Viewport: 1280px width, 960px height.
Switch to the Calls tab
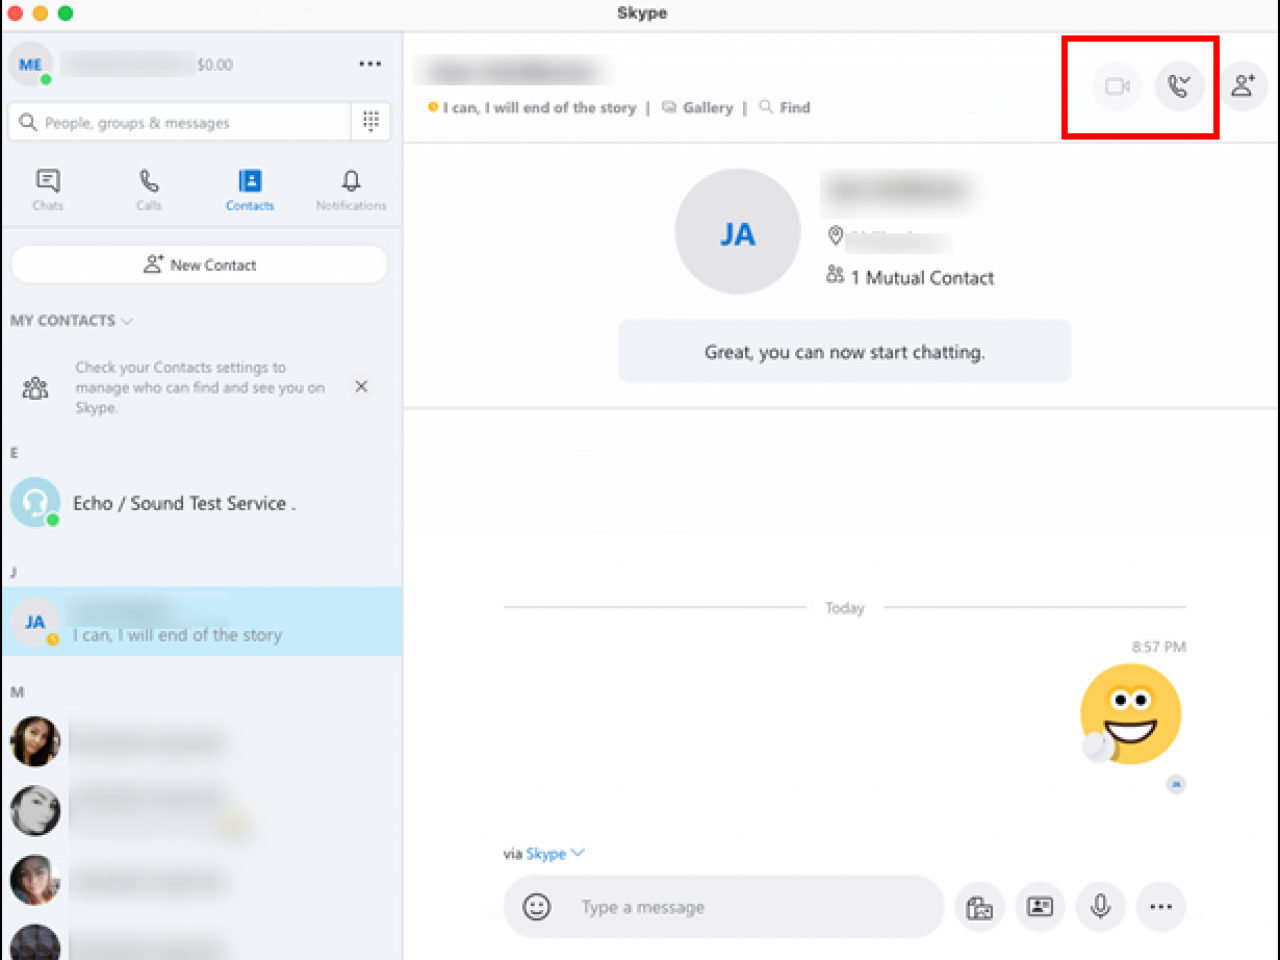[148, 190]
